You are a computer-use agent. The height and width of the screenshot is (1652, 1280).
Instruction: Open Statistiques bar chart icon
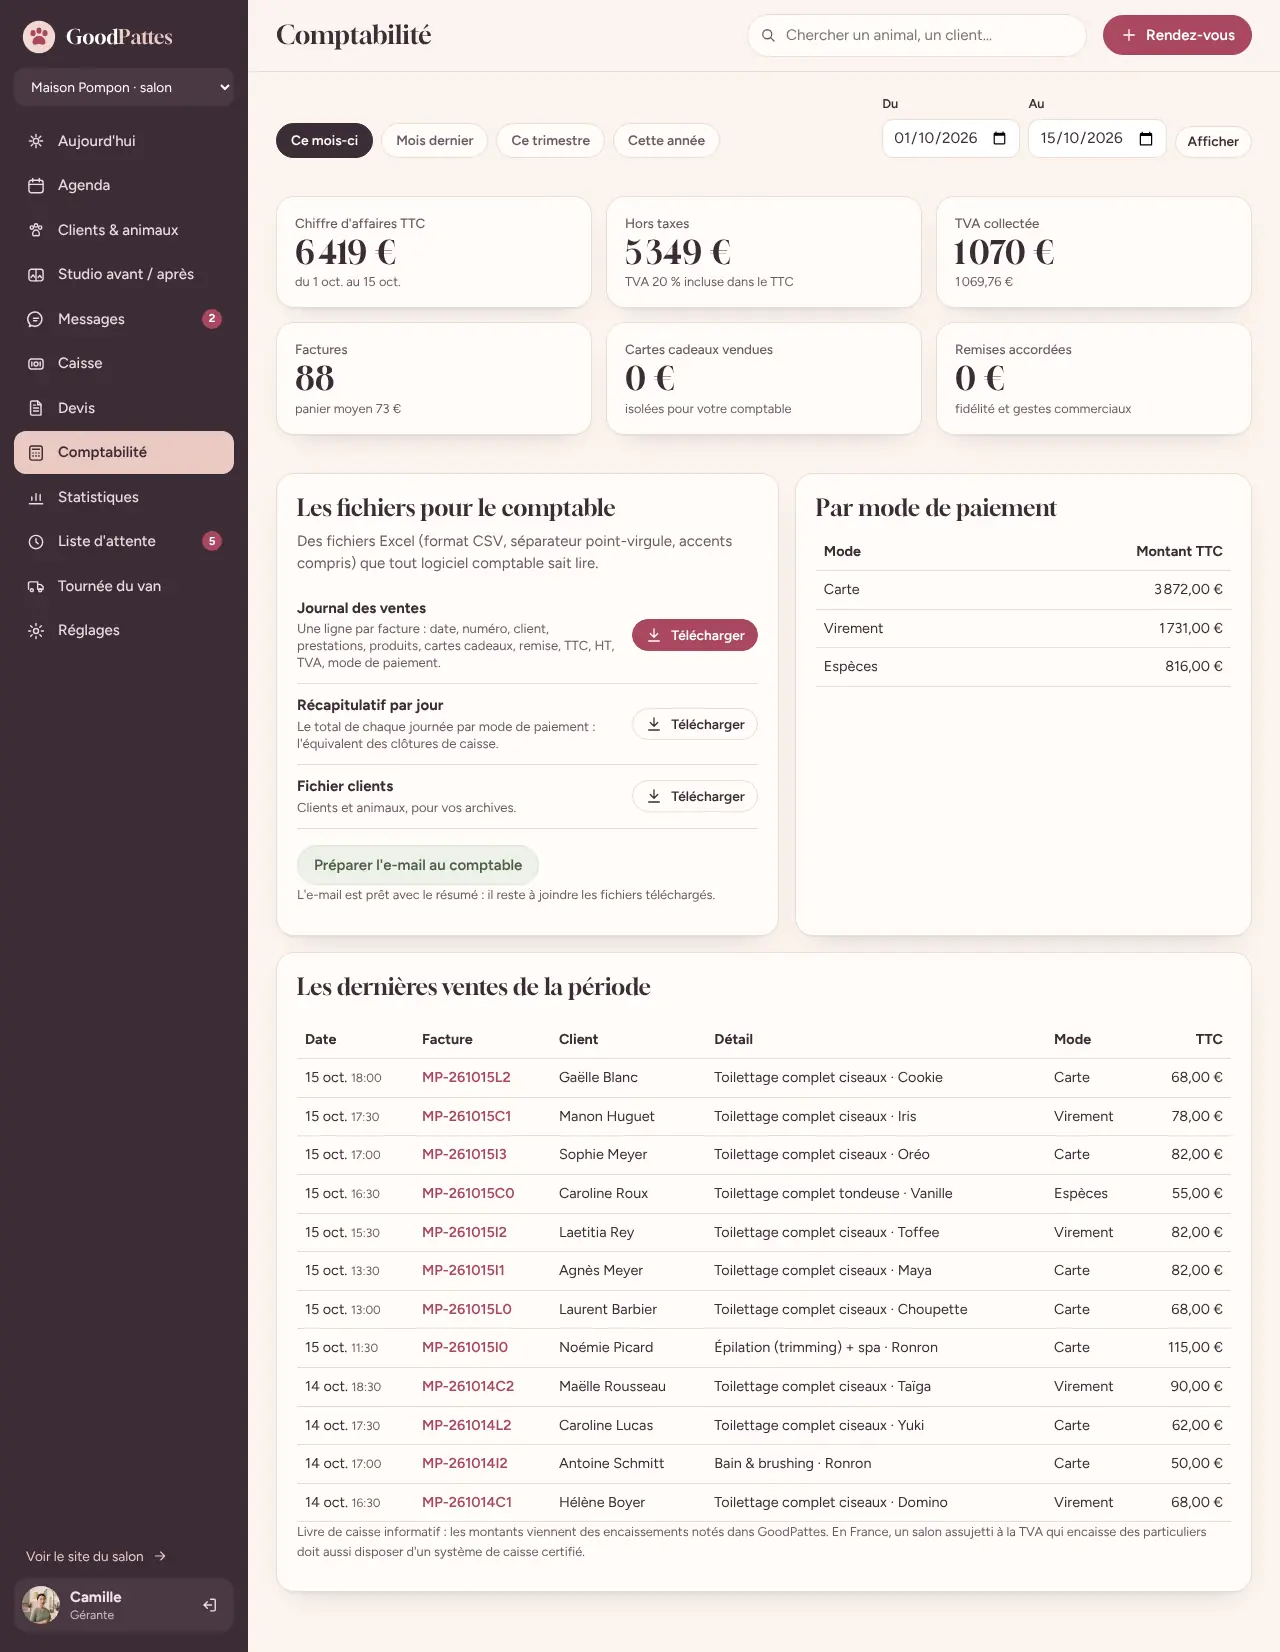36,497
